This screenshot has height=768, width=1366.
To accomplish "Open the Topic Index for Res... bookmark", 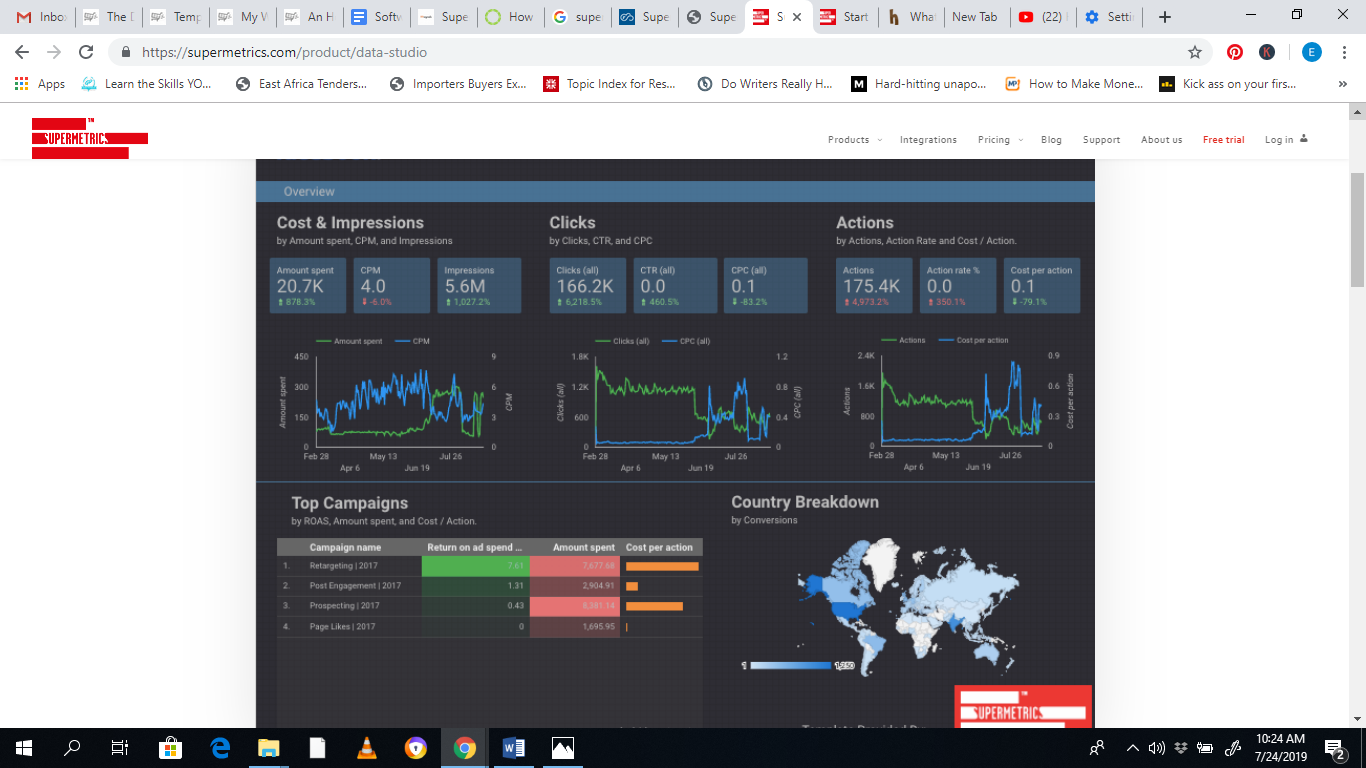I will pos(609,84).
